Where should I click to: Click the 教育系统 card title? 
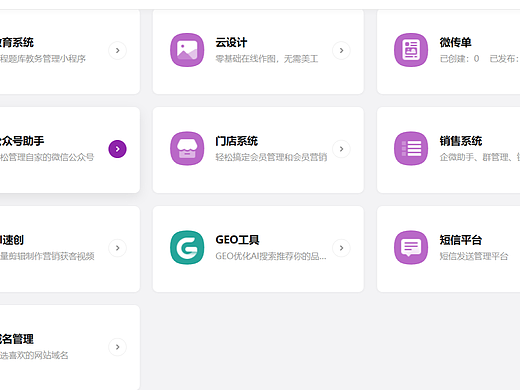click(x=17, y=42)
